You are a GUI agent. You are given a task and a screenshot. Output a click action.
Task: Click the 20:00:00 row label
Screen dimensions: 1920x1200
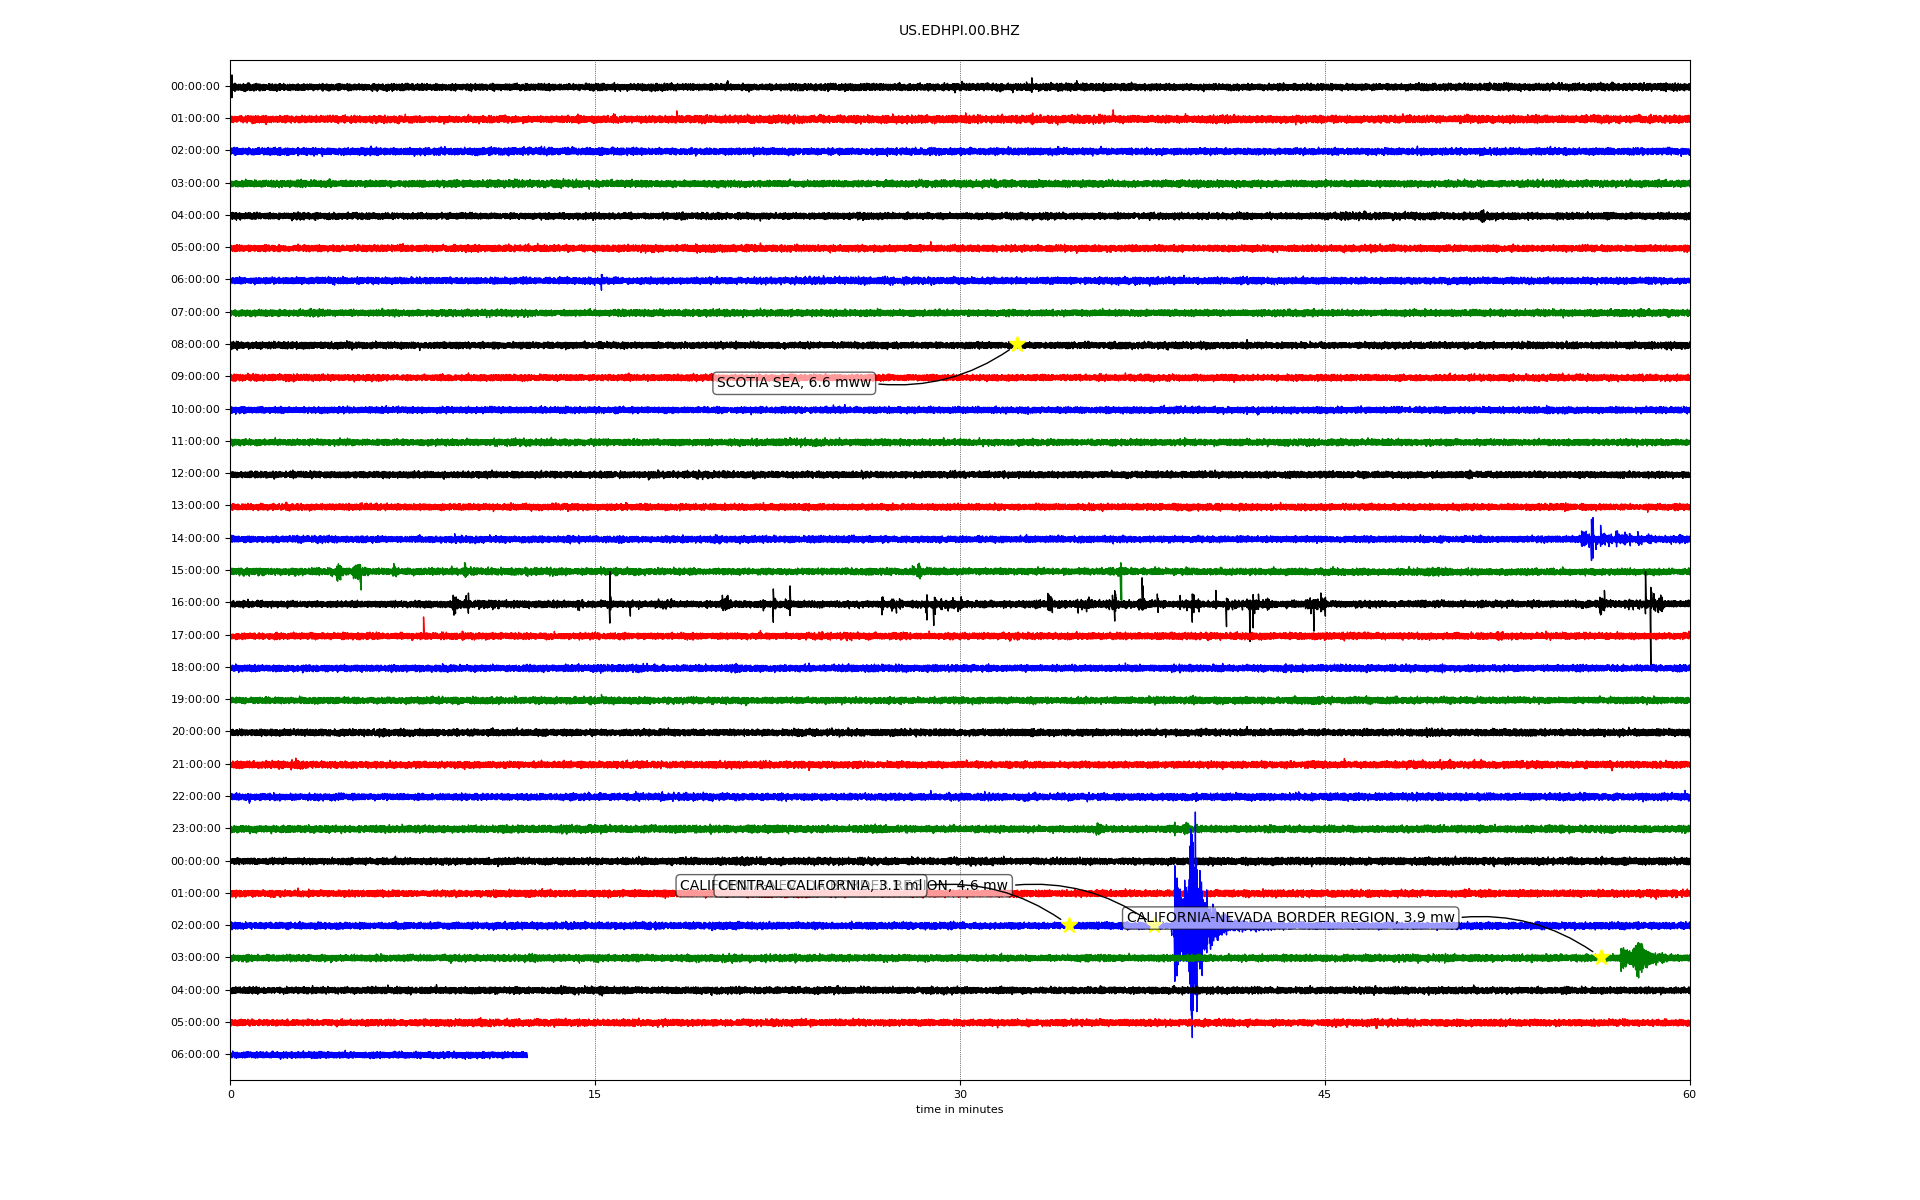(195, 732)
